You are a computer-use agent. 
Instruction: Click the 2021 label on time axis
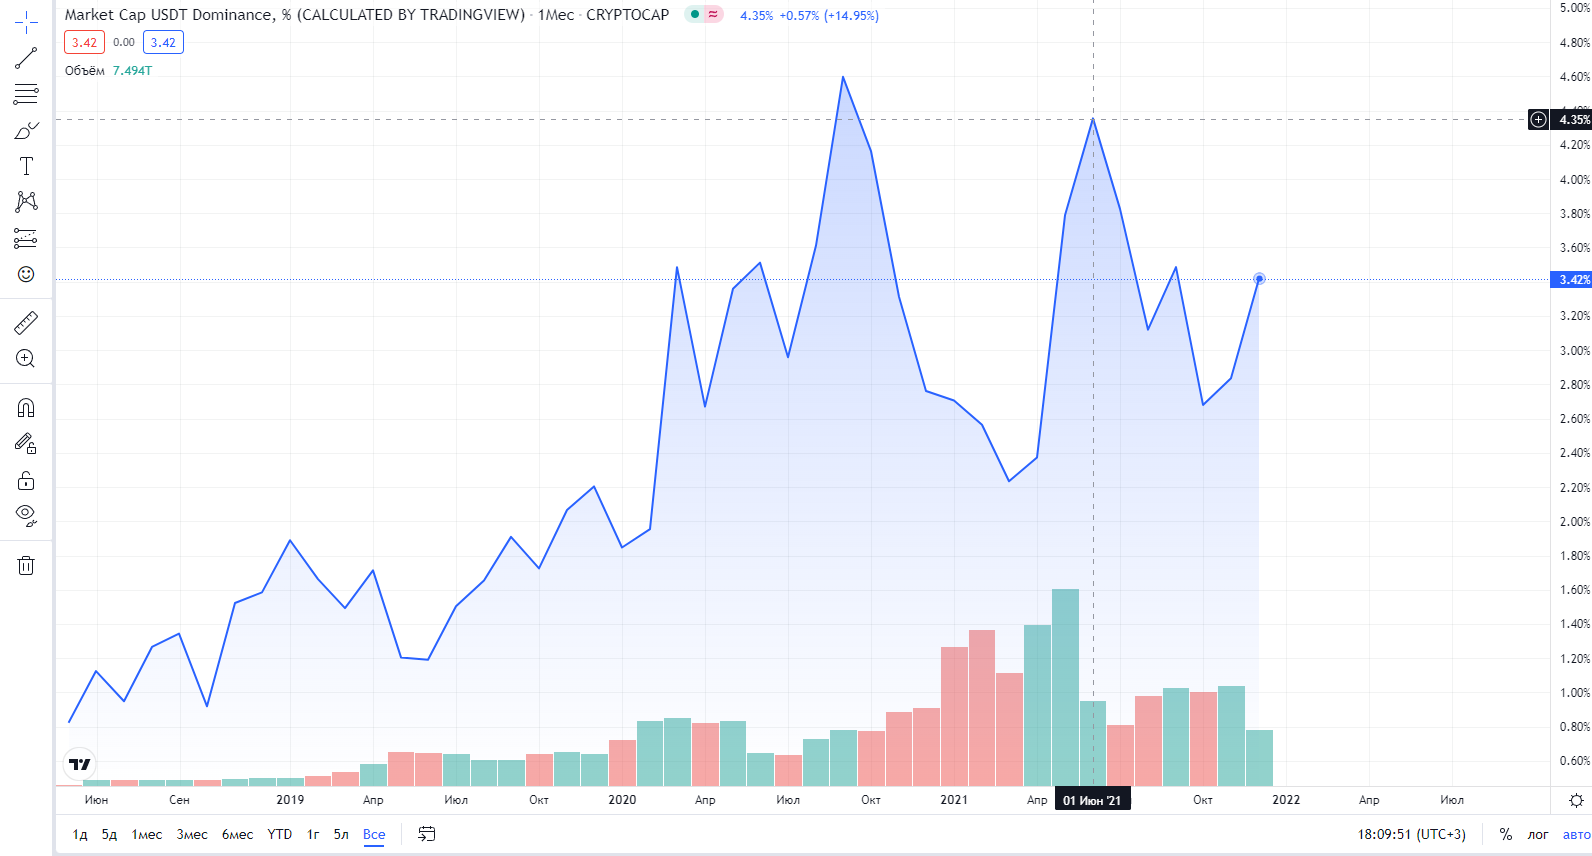pos(954,800)
